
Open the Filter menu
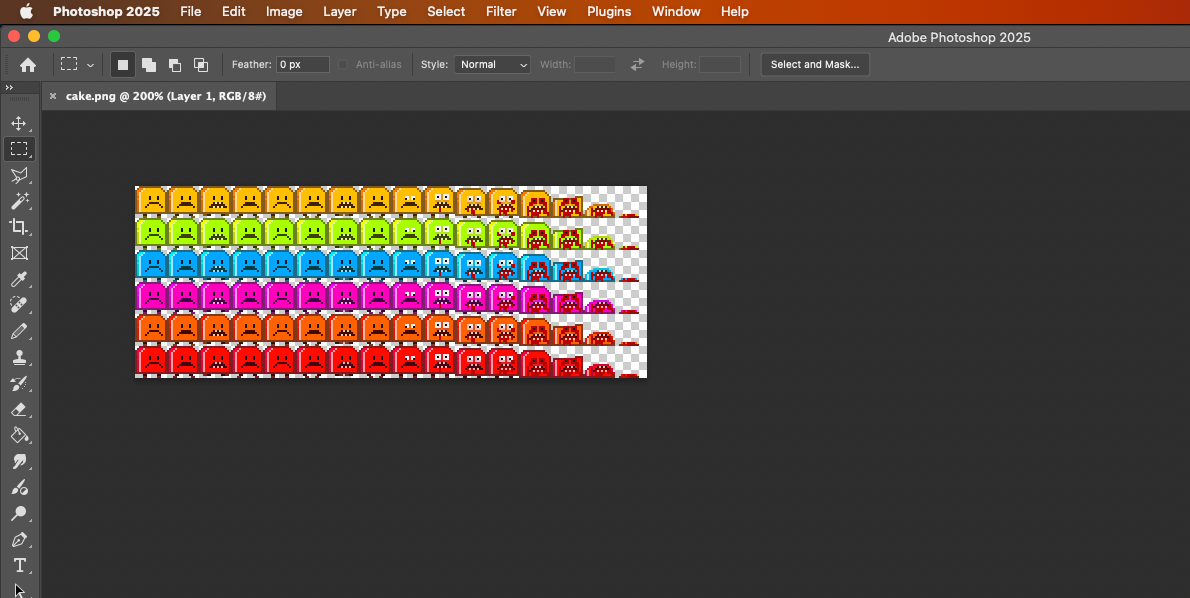coord(501,11)
